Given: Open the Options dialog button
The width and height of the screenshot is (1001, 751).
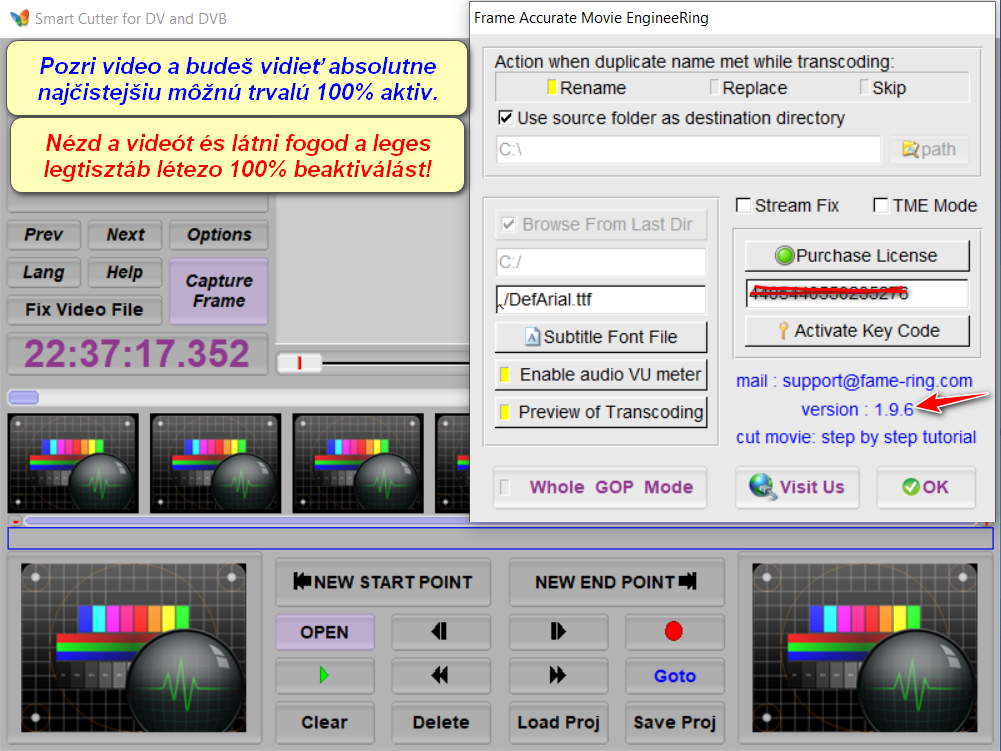Looking at the screenshot, I should tap(218, 234).
